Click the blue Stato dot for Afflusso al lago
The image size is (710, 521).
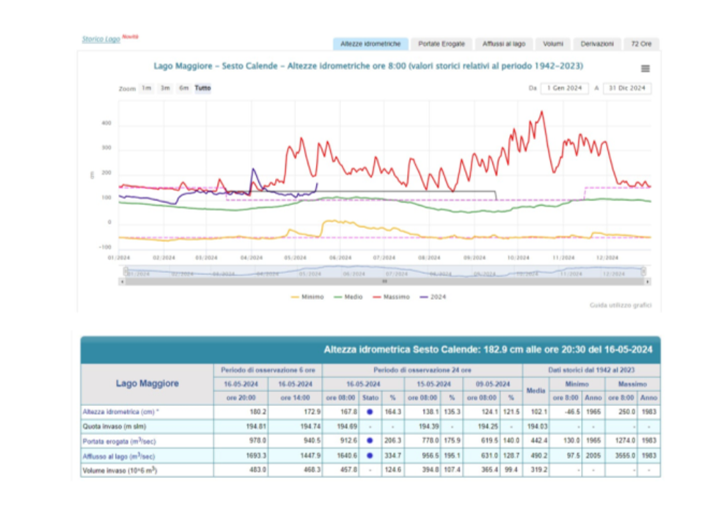click(370, 455)
